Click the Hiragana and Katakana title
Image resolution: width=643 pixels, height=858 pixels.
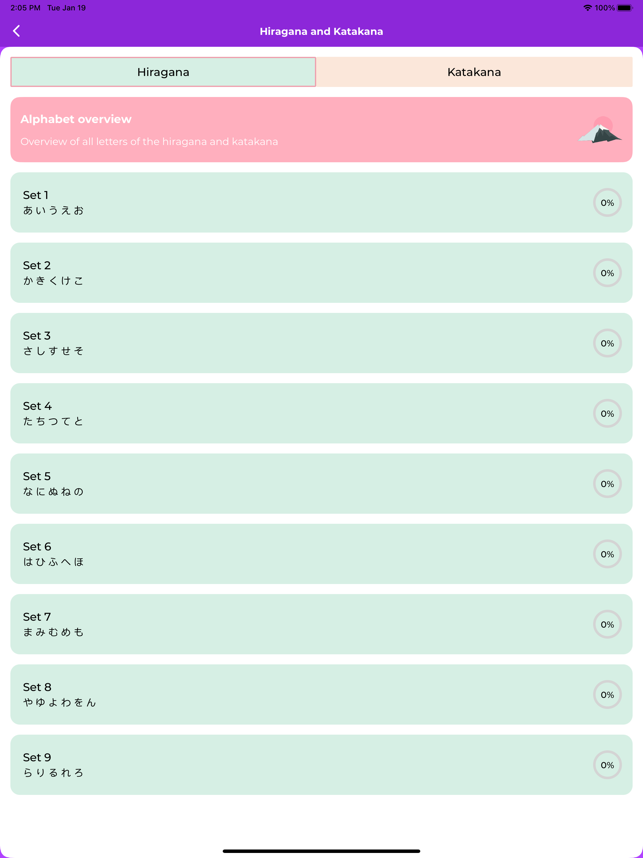coord(321,31)
